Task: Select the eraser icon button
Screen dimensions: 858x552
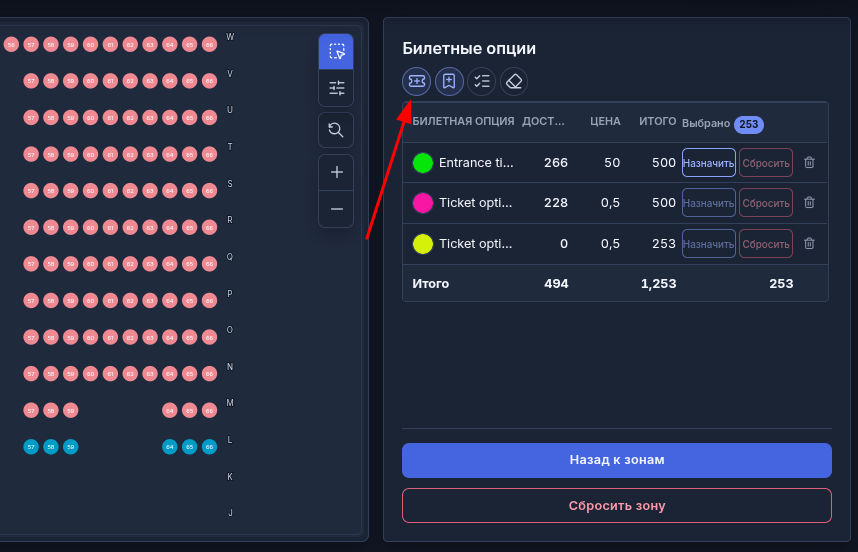Action: tap(514, 82)
